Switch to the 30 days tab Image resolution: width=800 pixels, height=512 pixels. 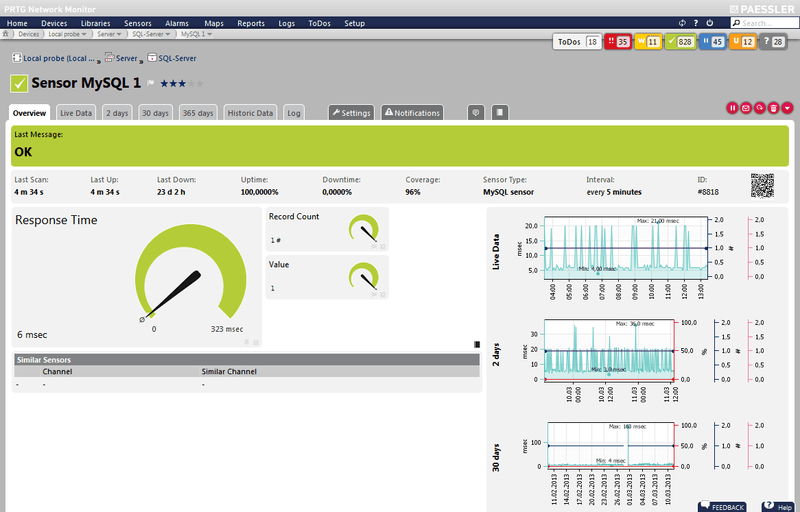click(155, 113)
